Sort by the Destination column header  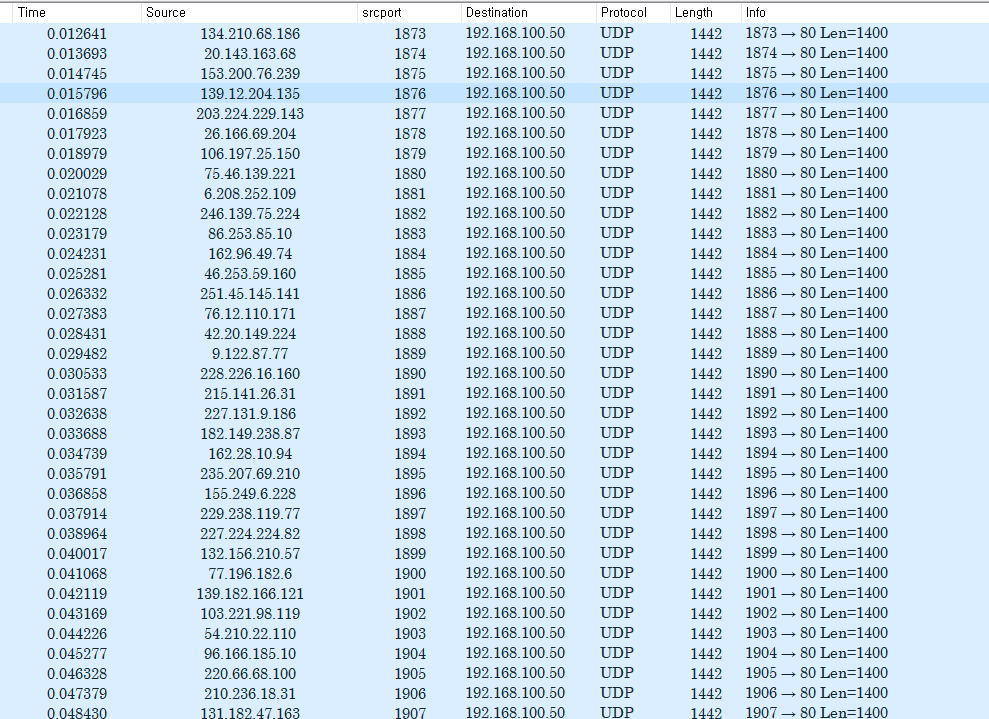[x=529, y=13]
